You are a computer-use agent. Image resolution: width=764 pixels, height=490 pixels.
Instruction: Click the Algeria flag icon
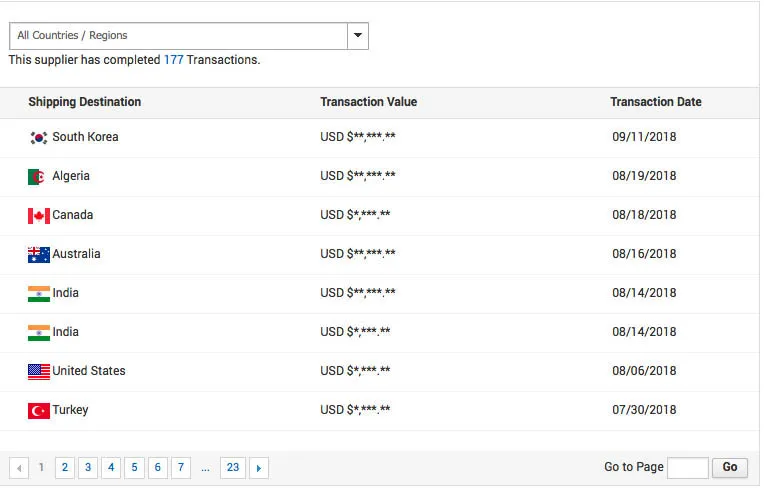[x=37, y=177]
